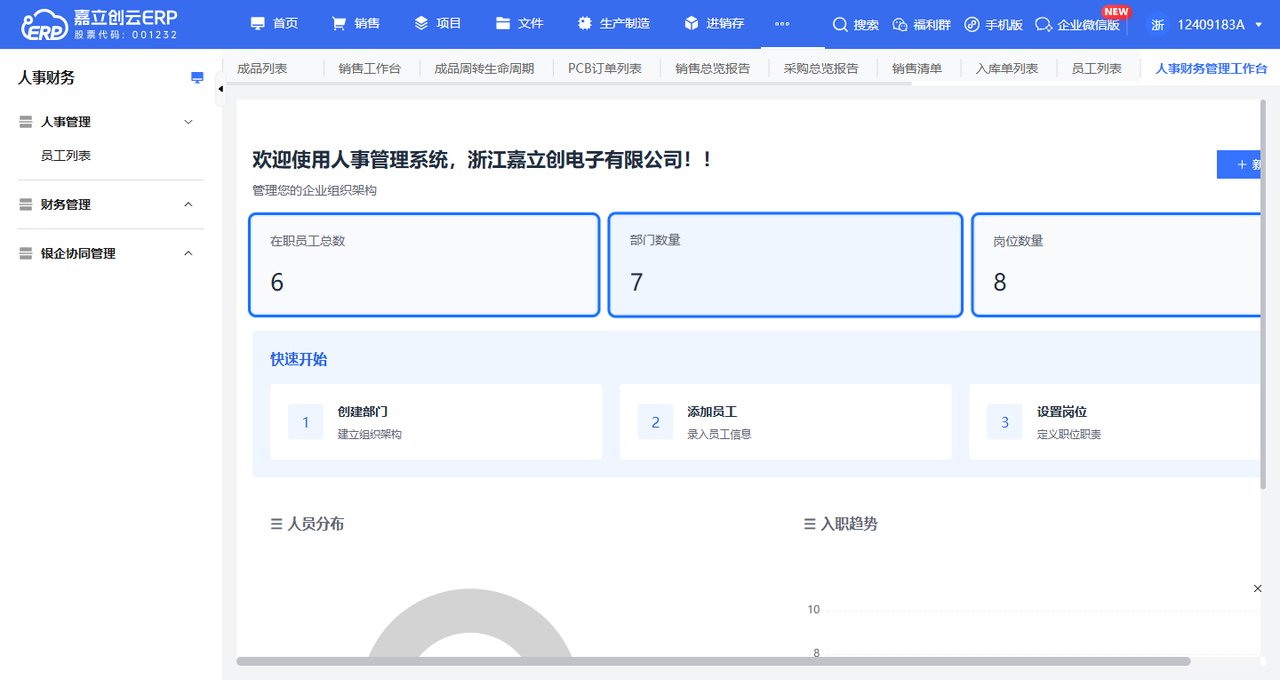Click the 部门数量 stat card
This screenshot has width=1280, height=680.
[x=785, y=264]
